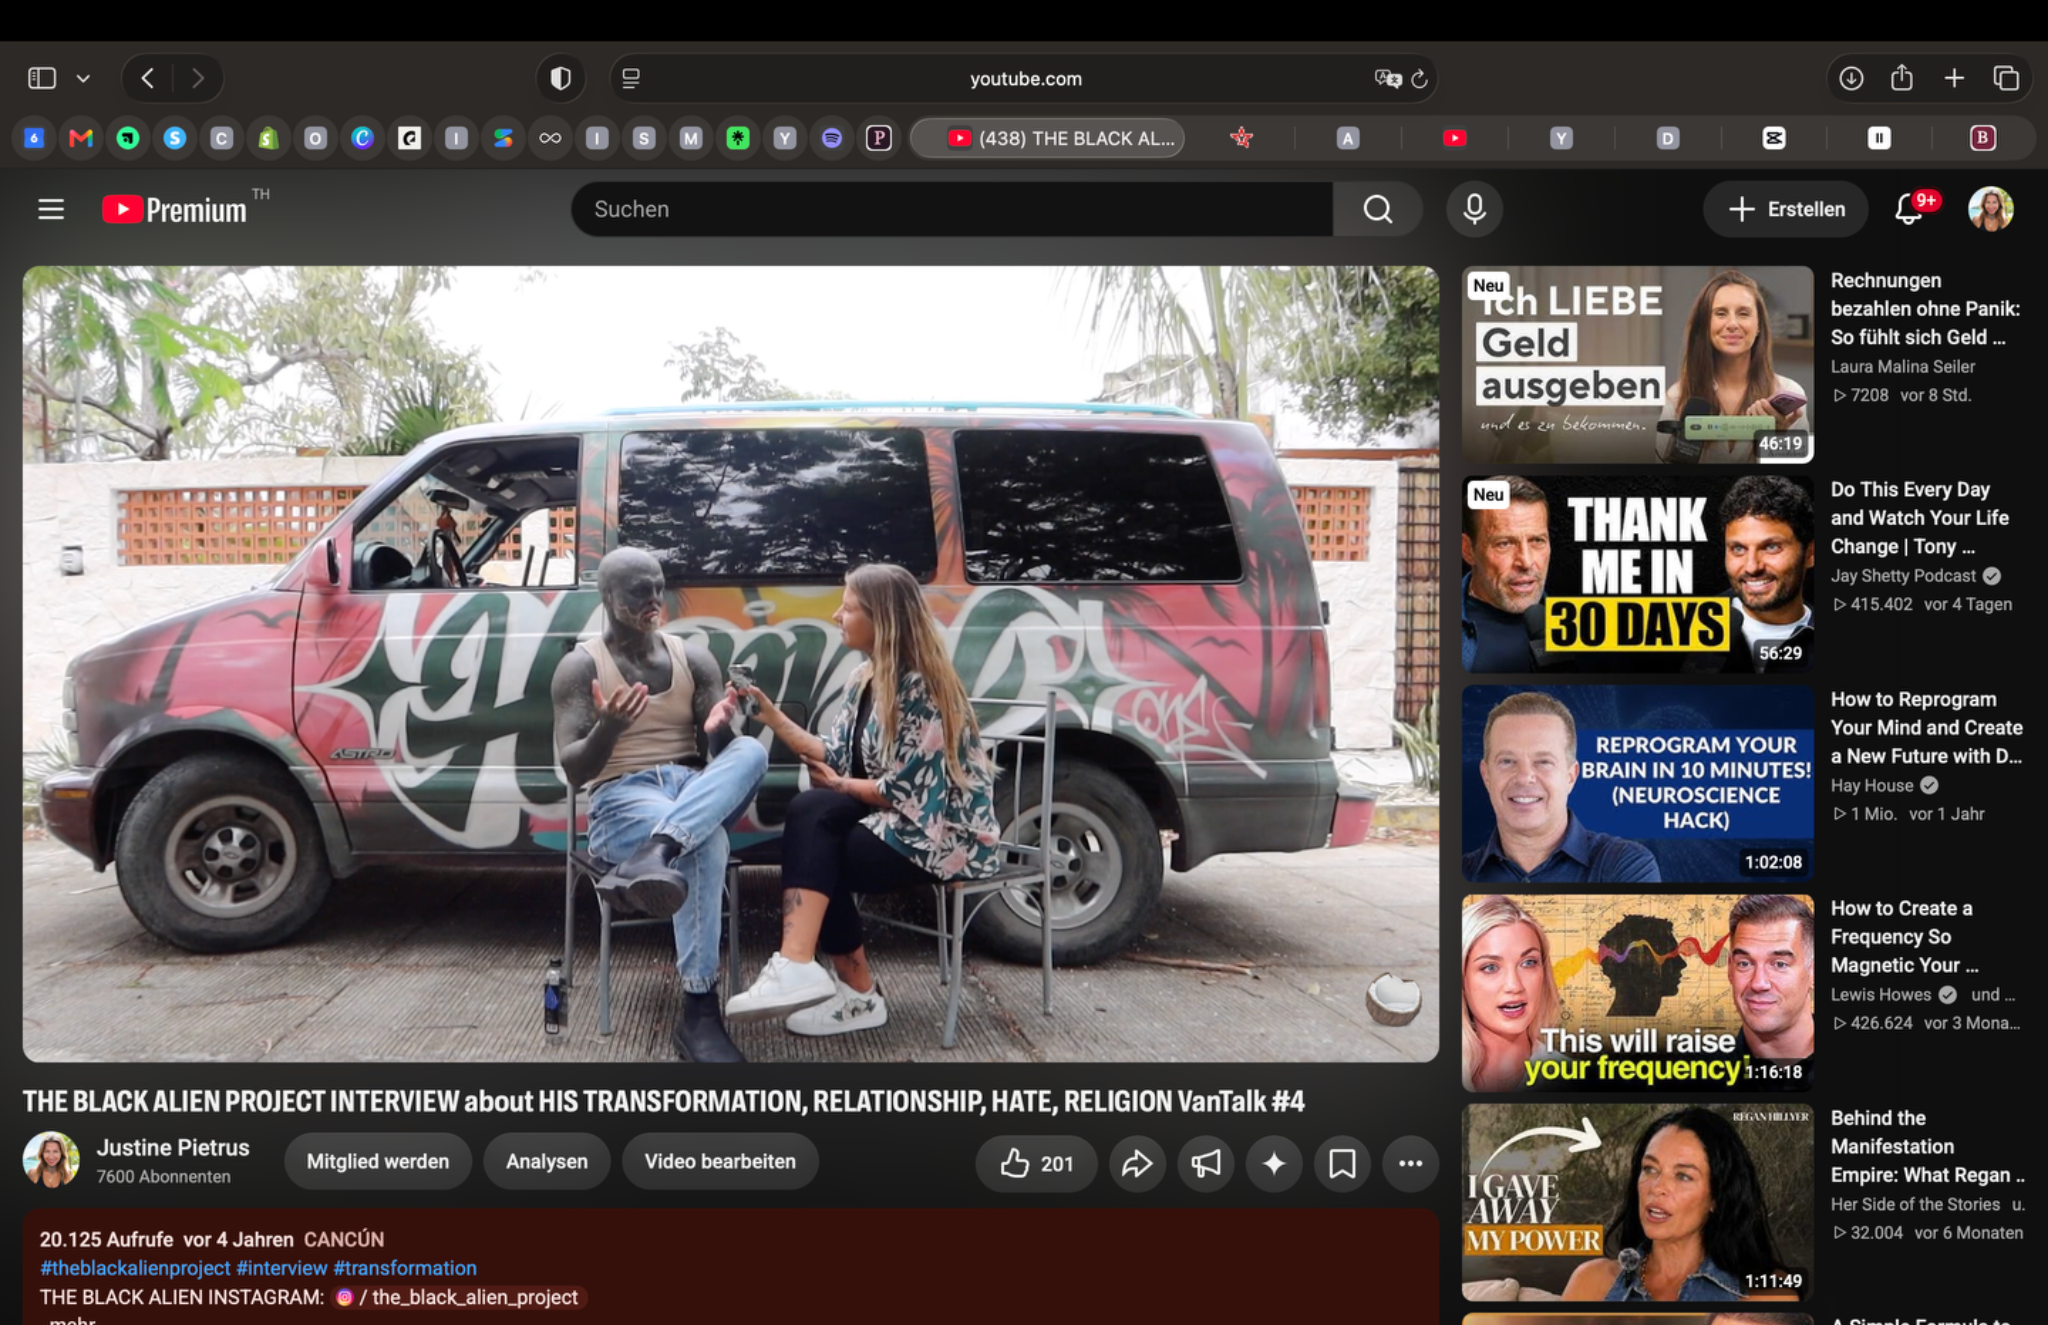The width and height of the screenshot is (2048, 1325).
Task: Show Safari tab overview
Action: tap(2006, 78)
